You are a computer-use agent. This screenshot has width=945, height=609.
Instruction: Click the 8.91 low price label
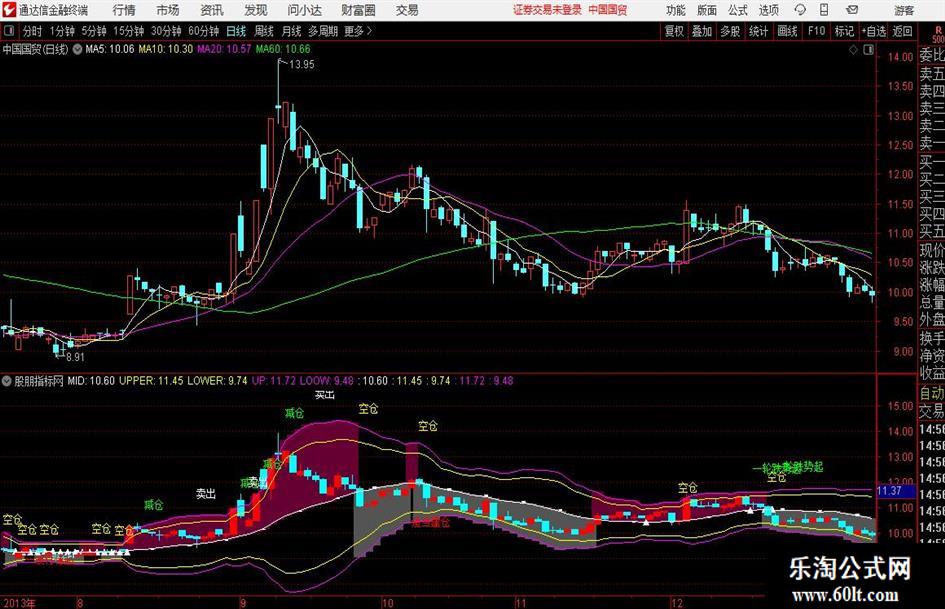click(75, 357)
